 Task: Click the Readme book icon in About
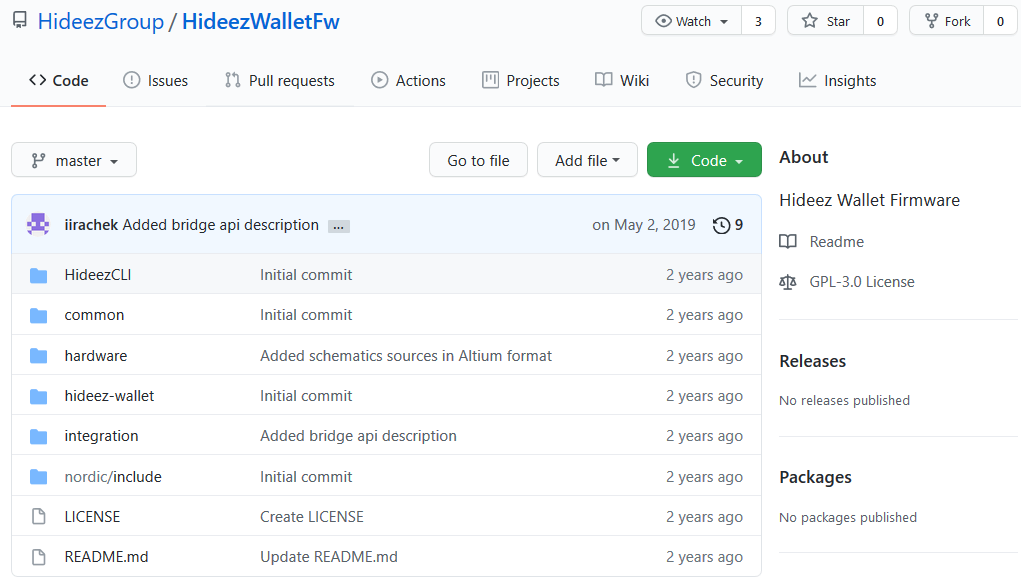[x=788, y=242]
